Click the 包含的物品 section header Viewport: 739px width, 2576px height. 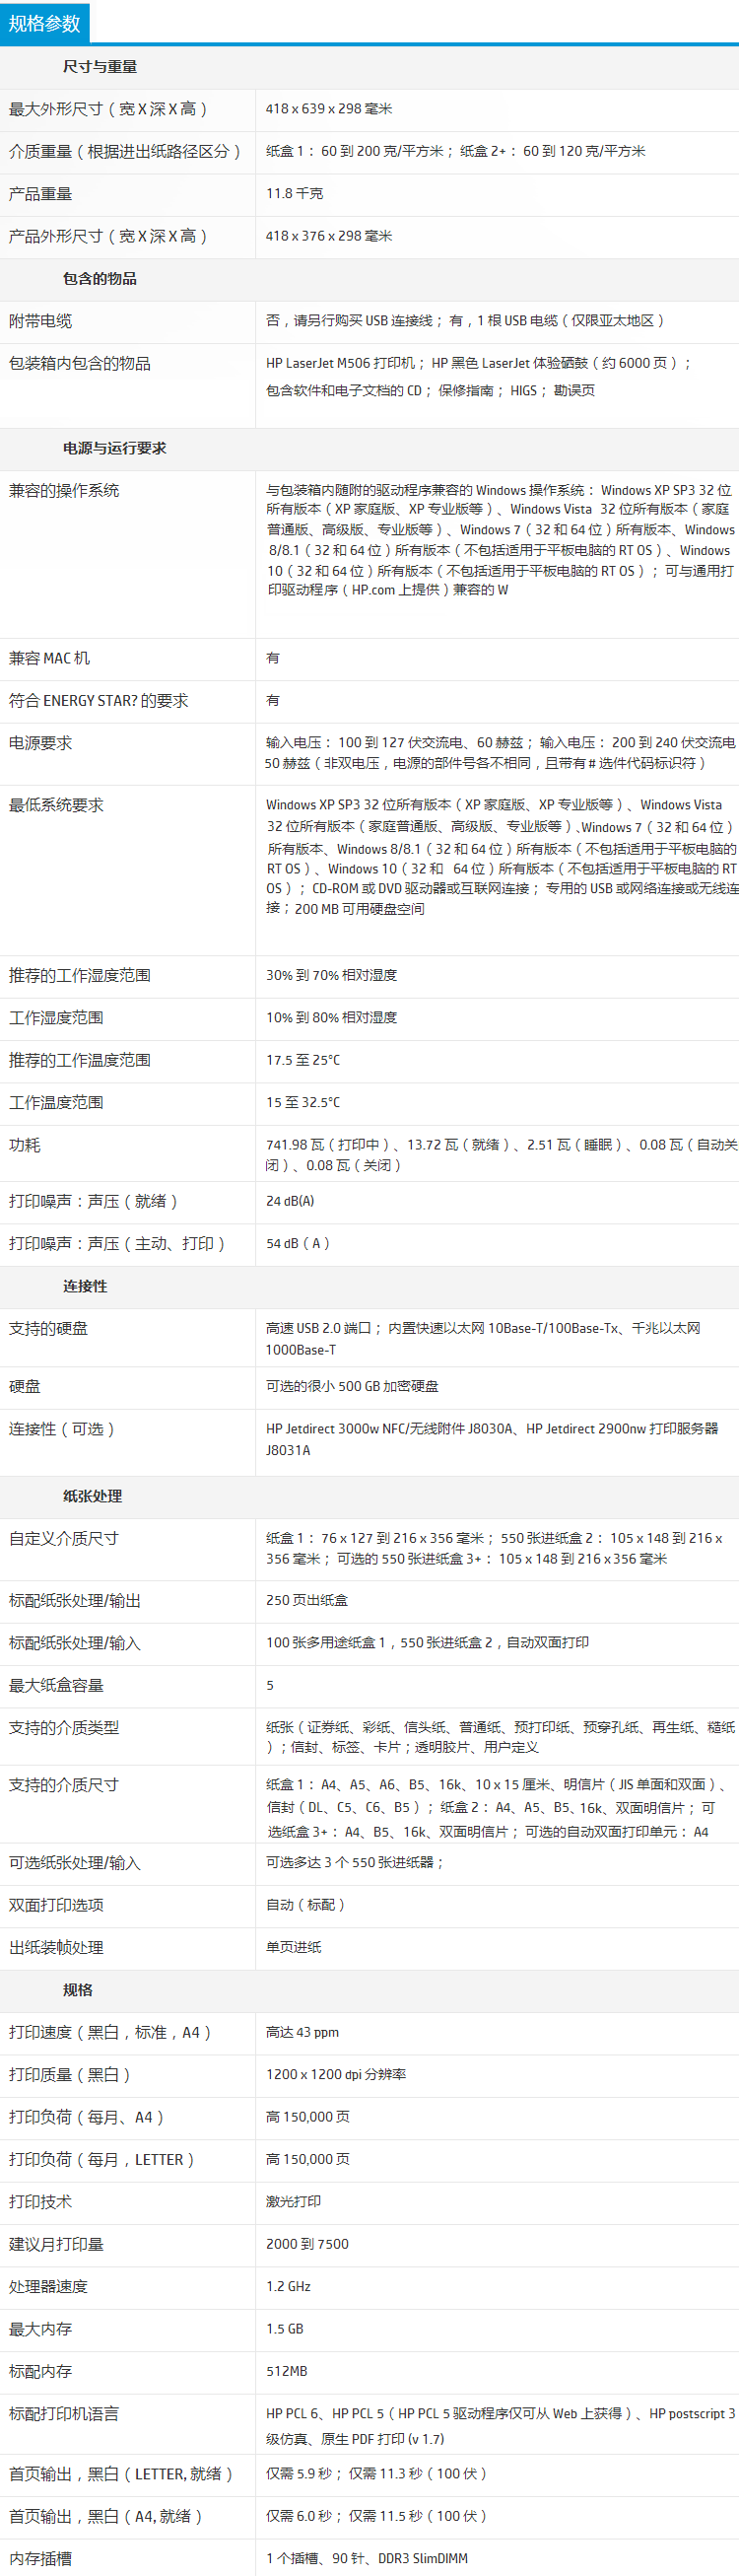(100, 279)
